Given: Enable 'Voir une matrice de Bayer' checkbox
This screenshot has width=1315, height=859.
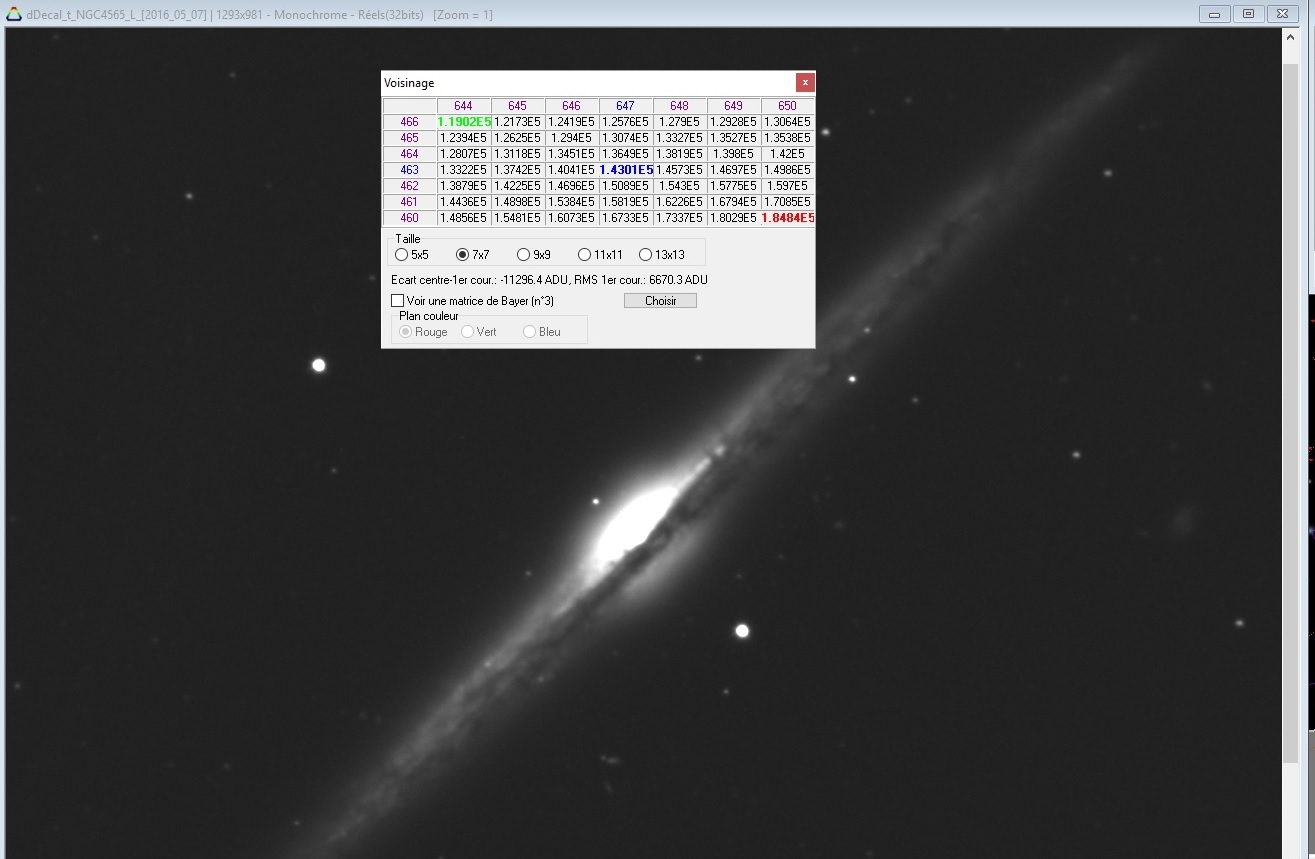Looking at the screenshot, I should click(397, 301).
